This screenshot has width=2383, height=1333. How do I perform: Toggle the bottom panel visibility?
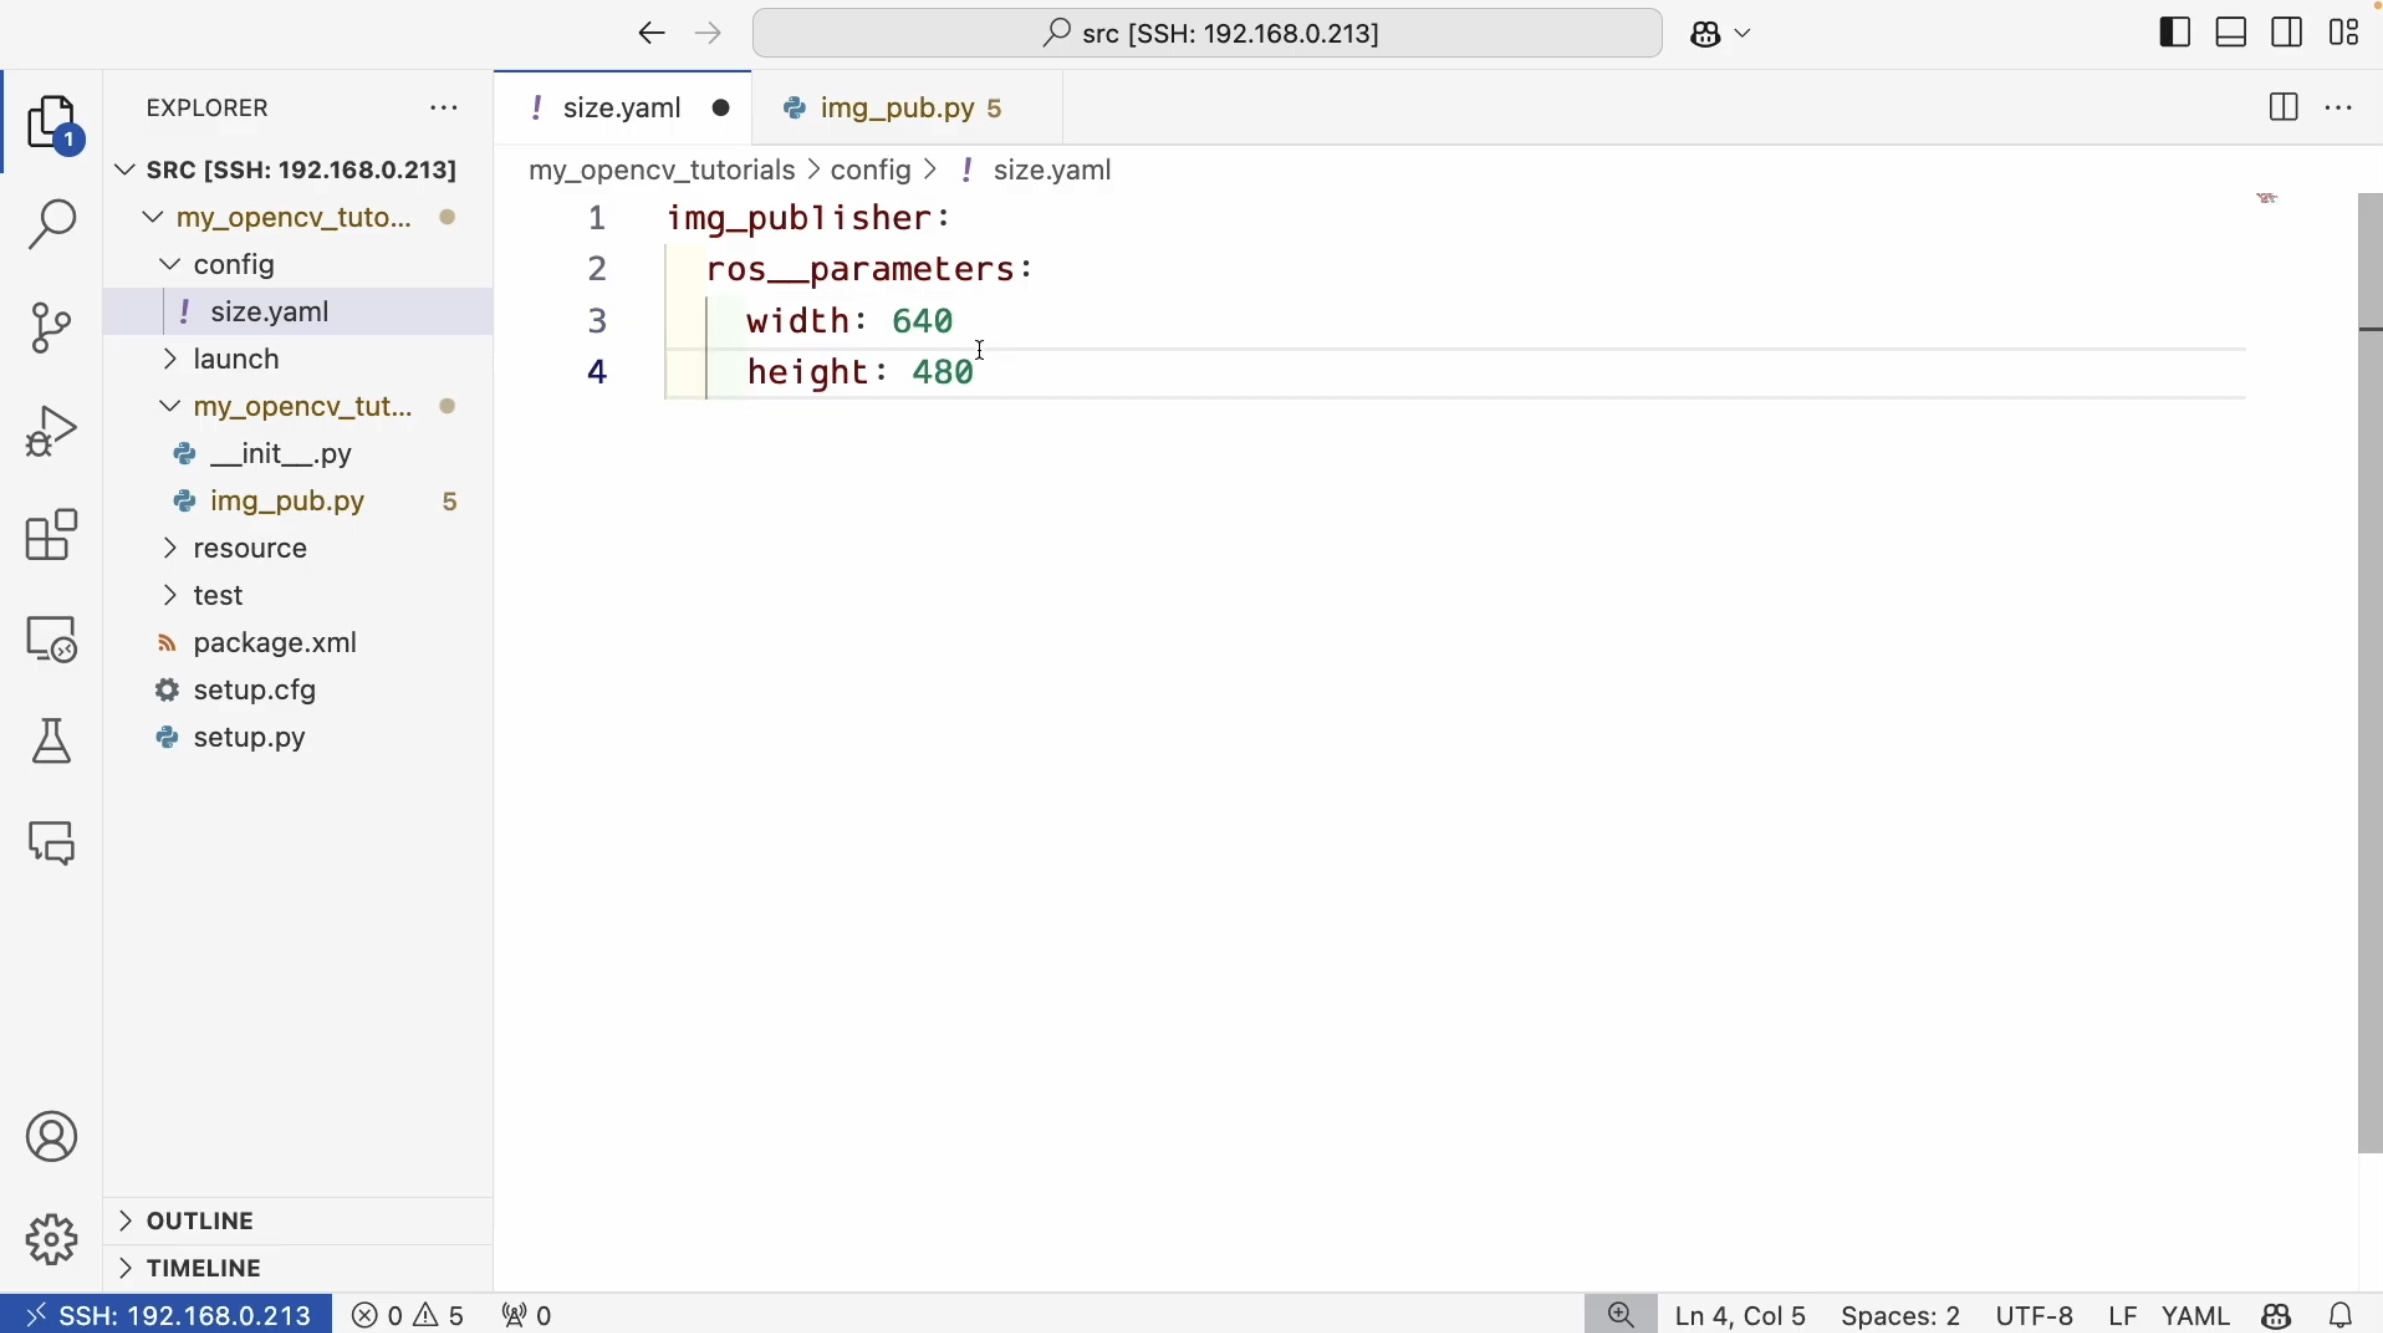2231,33
